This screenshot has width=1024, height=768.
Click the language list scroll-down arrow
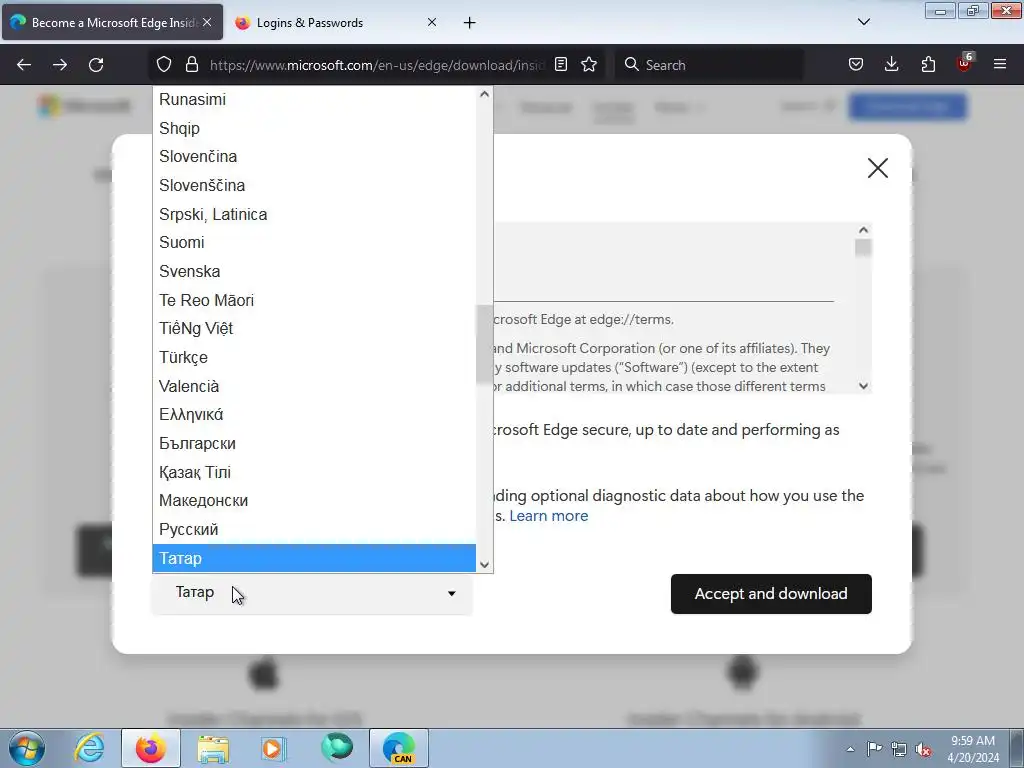coord(484,565)
